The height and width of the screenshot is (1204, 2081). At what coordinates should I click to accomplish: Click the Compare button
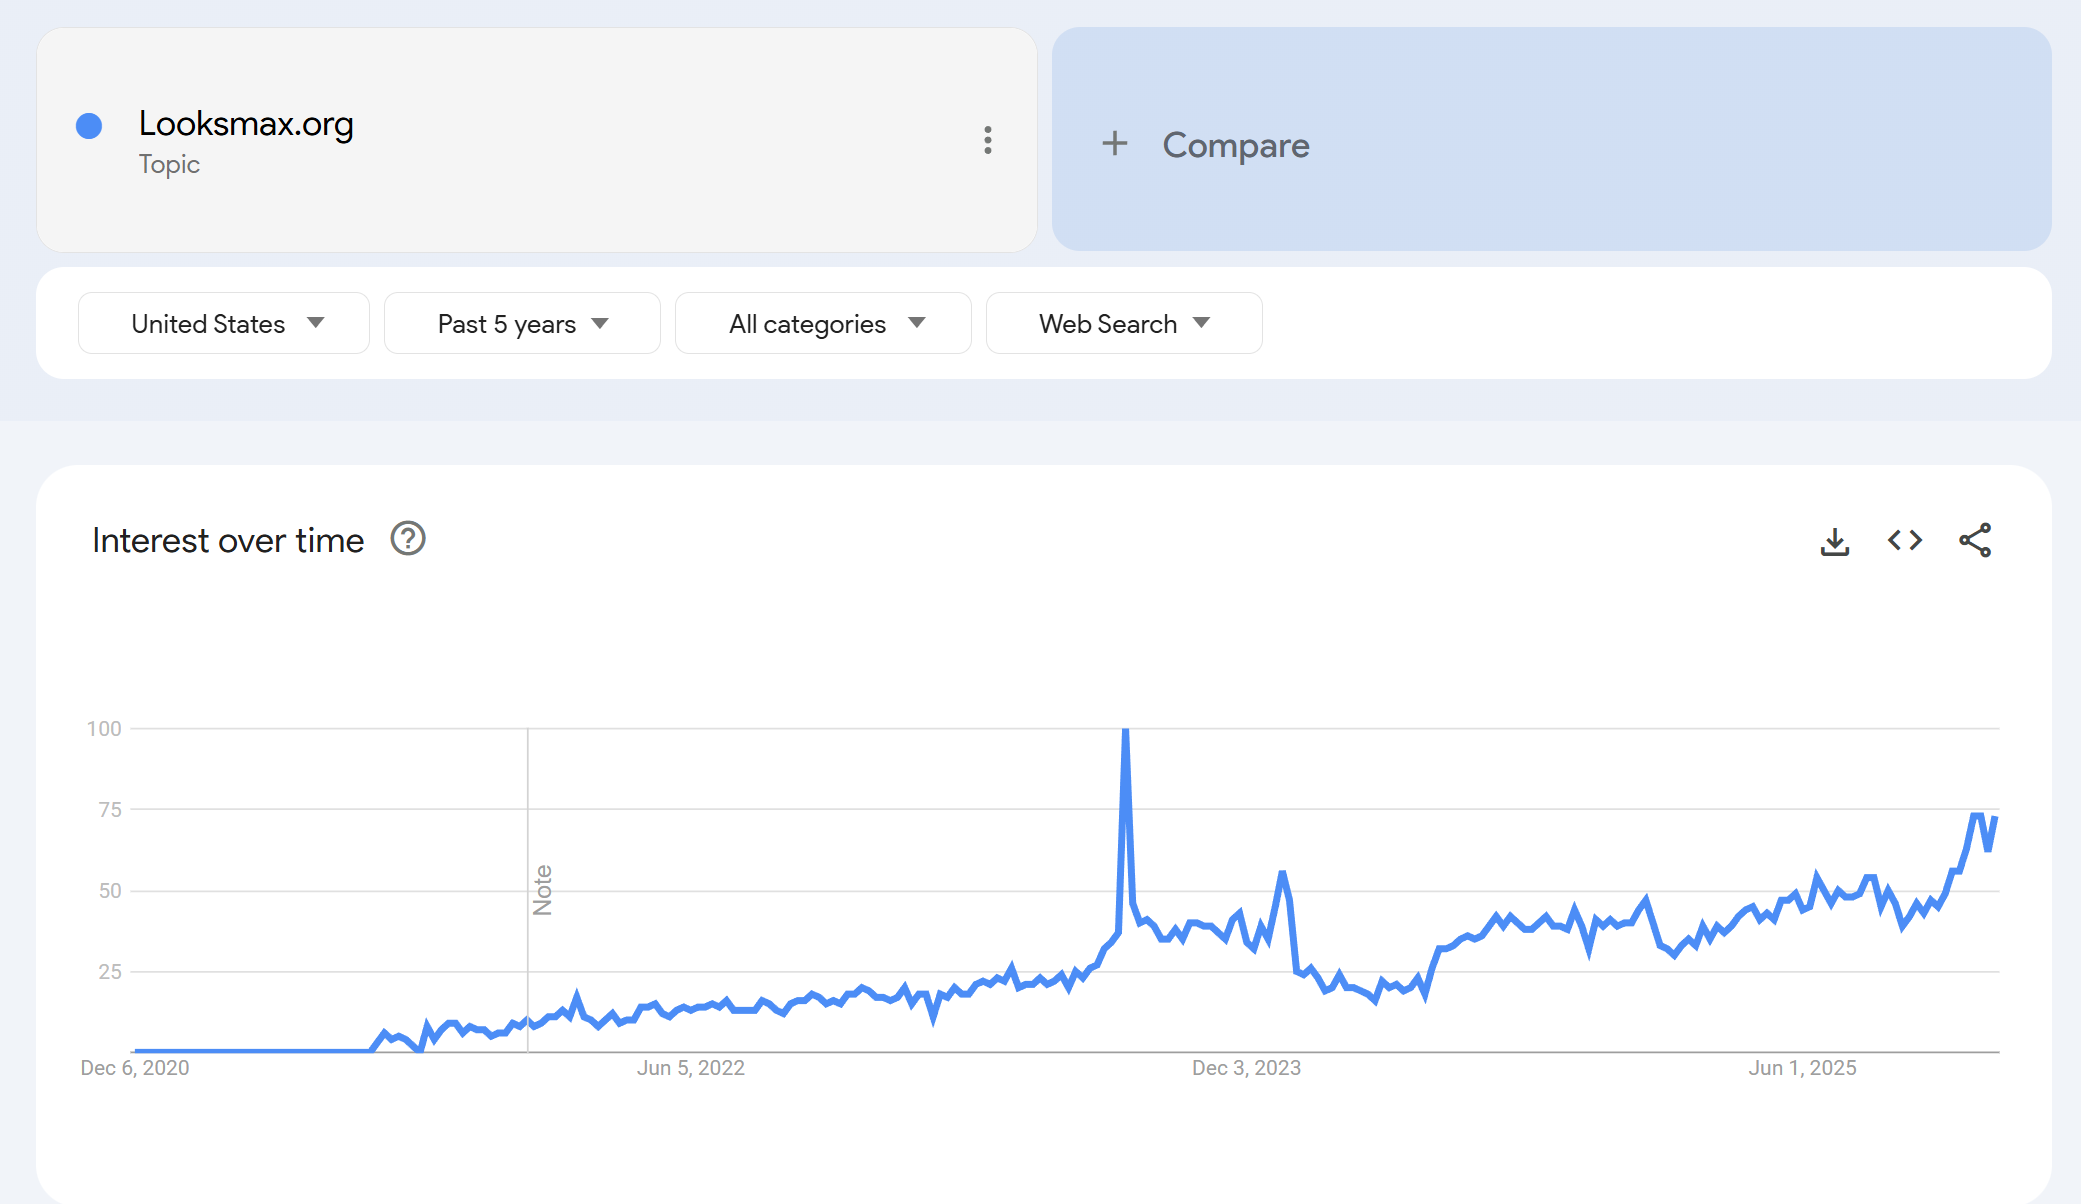point(1235,145)
